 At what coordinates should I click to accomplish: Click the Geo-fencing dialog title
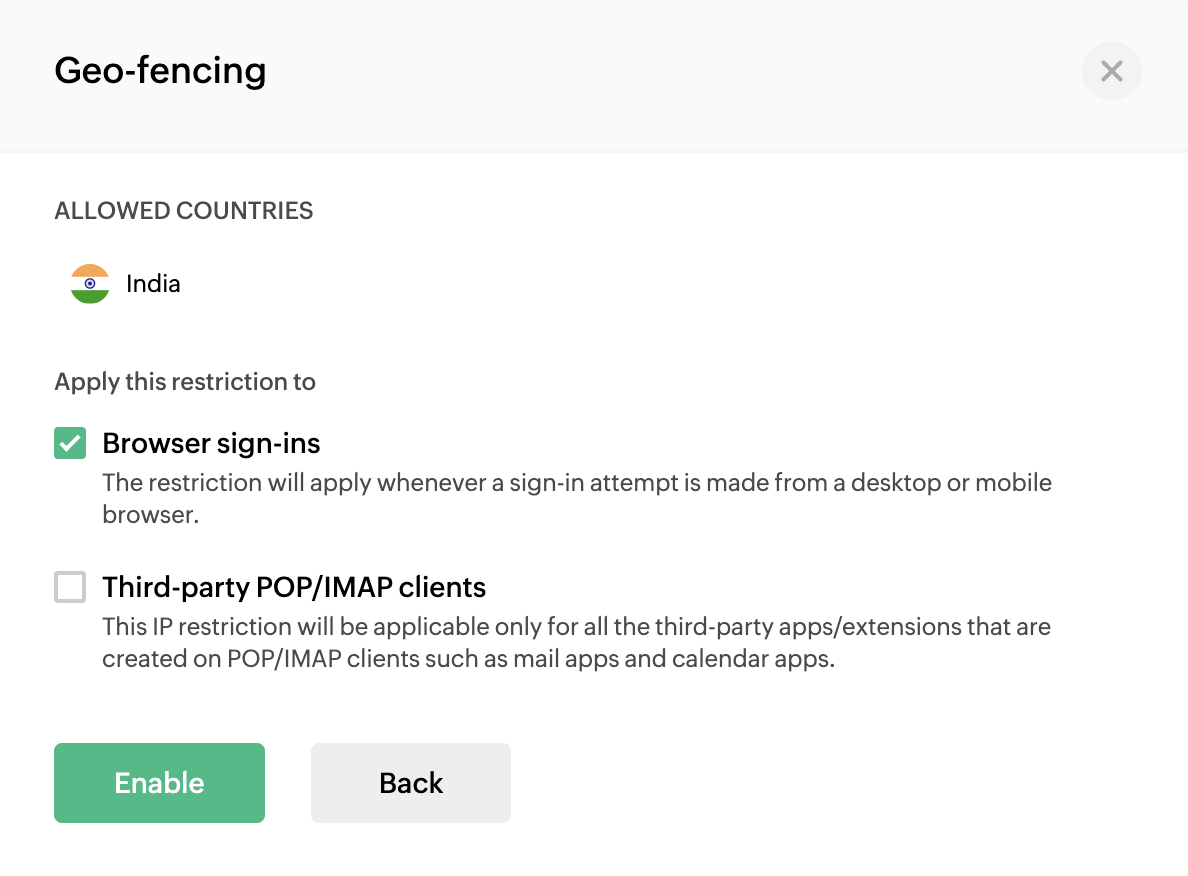(160, 71)
